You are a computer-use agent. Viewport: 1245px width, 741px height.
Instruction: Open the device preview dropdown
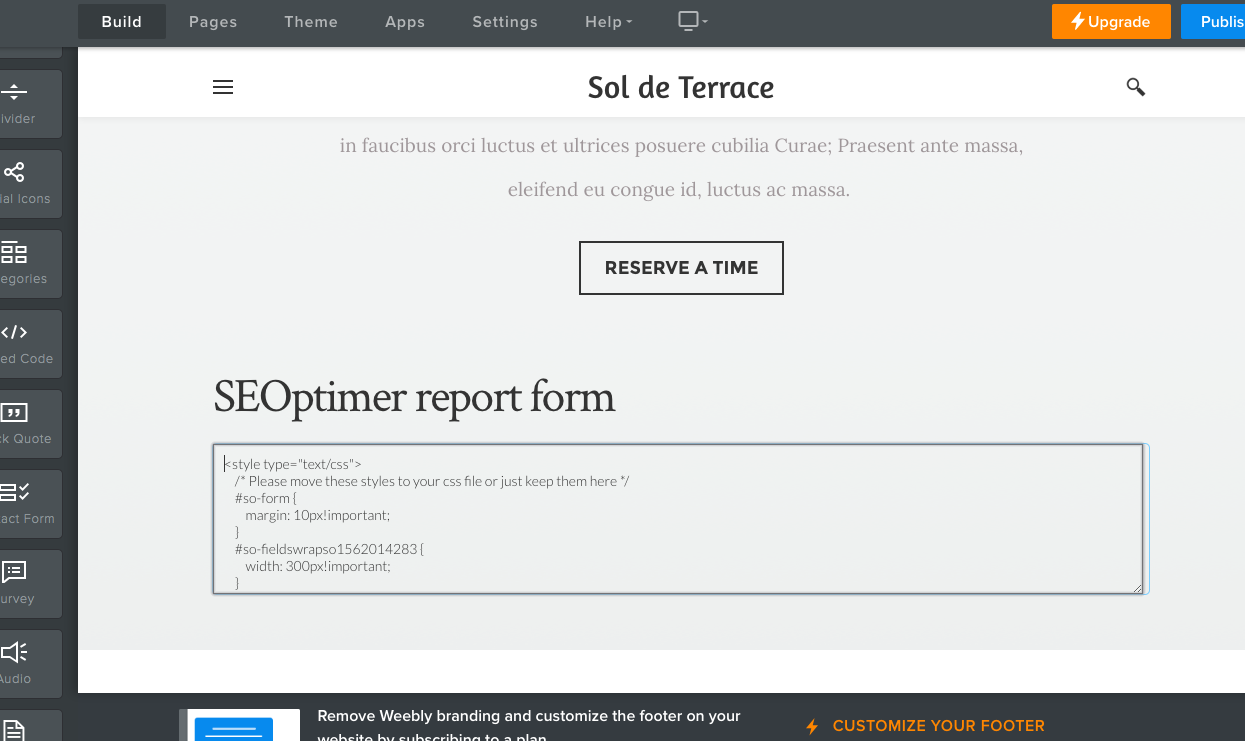click(x=692, y=21)
